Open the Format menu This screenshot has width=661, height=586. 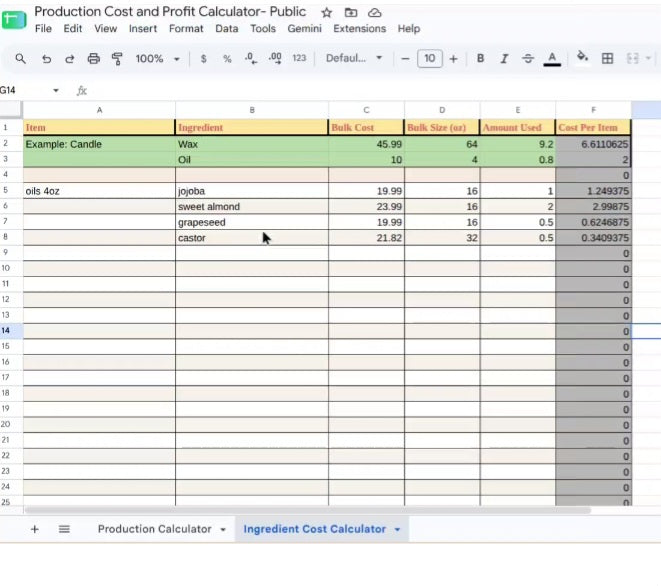pyautogui.click(x=186, y=29)
